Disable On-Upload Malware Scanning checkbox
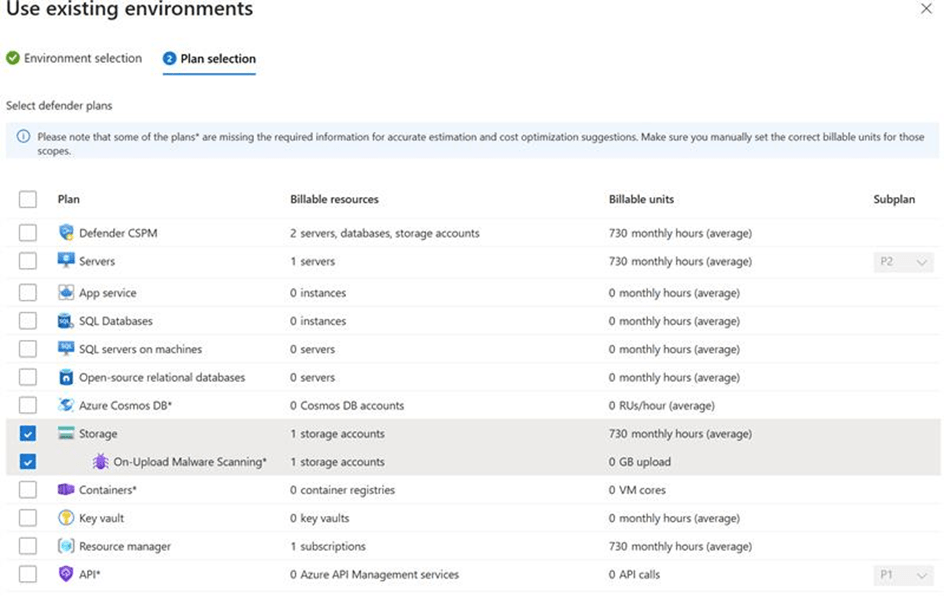944x612 pixels. point(28,462)
